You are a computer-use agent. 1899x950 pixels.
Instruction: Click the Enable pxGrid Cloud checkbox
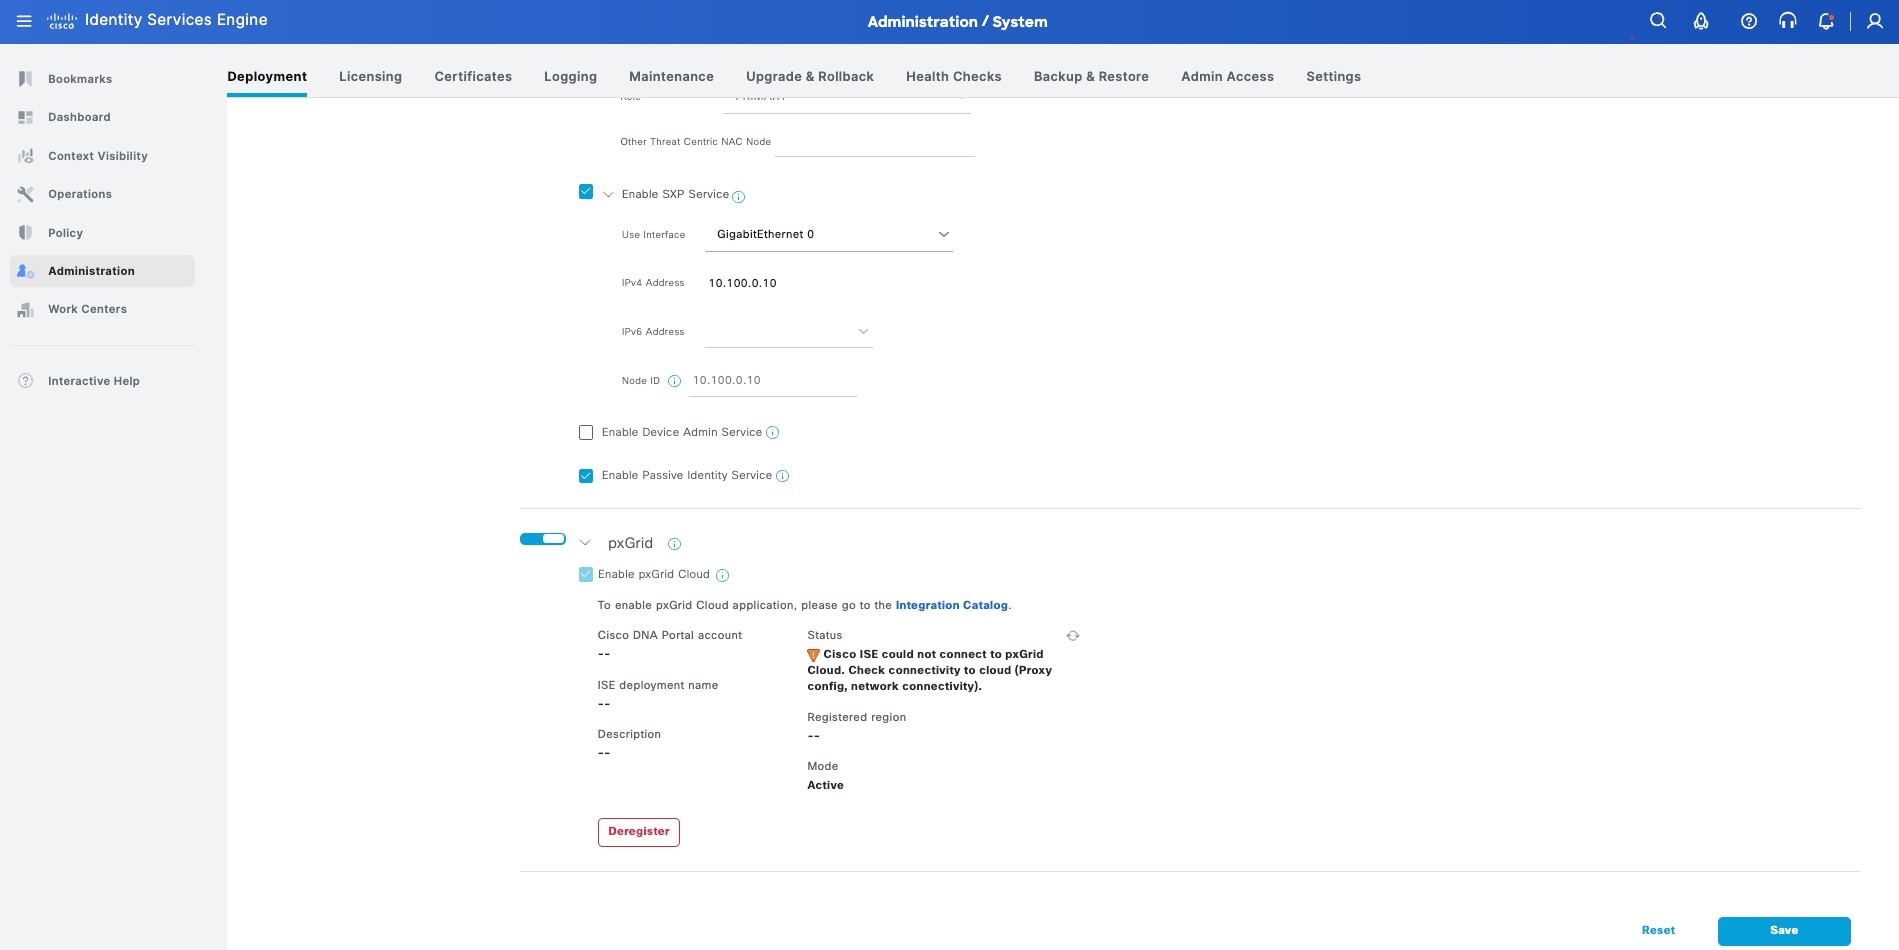(586, 574)
